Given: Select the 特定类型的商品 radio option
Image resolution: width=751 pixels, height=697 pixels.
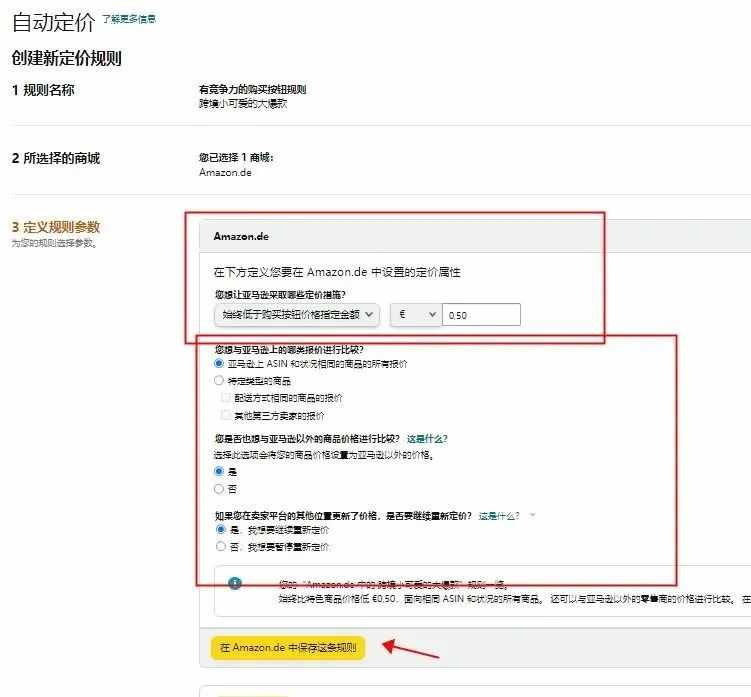Looking at the screenshot, I should point(219,380).
